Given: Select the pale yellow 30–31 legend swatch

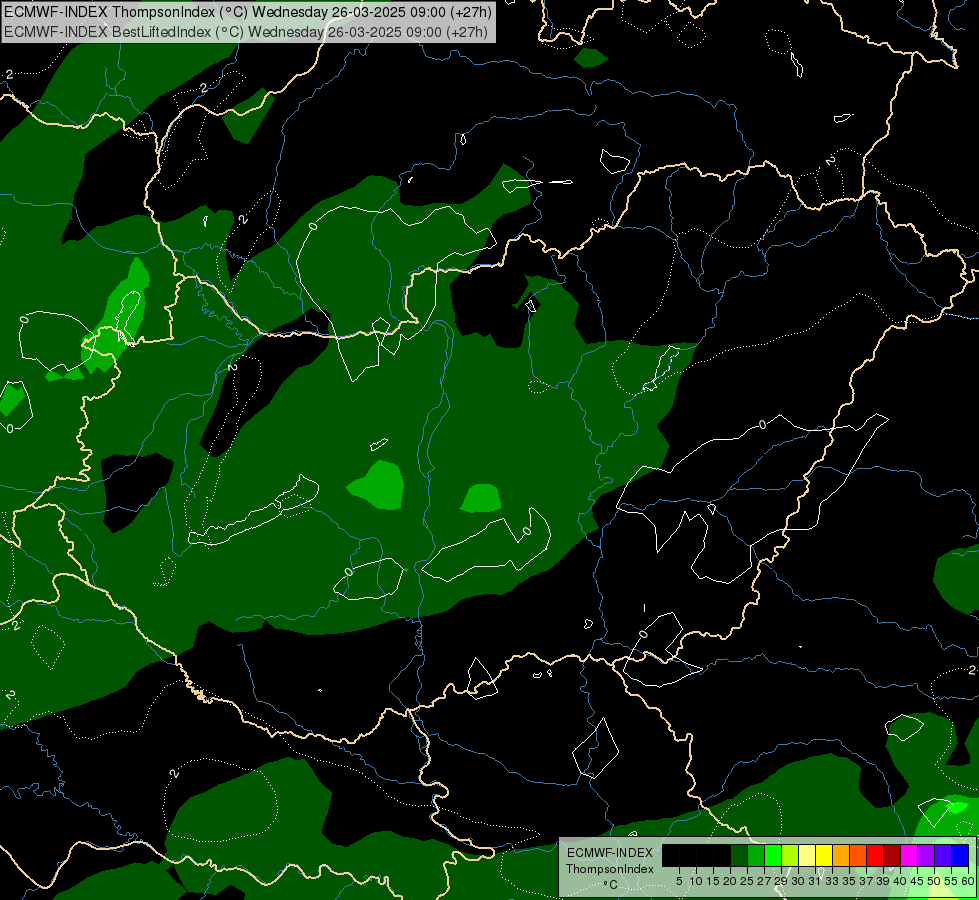Looking at the screenshot, I should tap(807, 855).
